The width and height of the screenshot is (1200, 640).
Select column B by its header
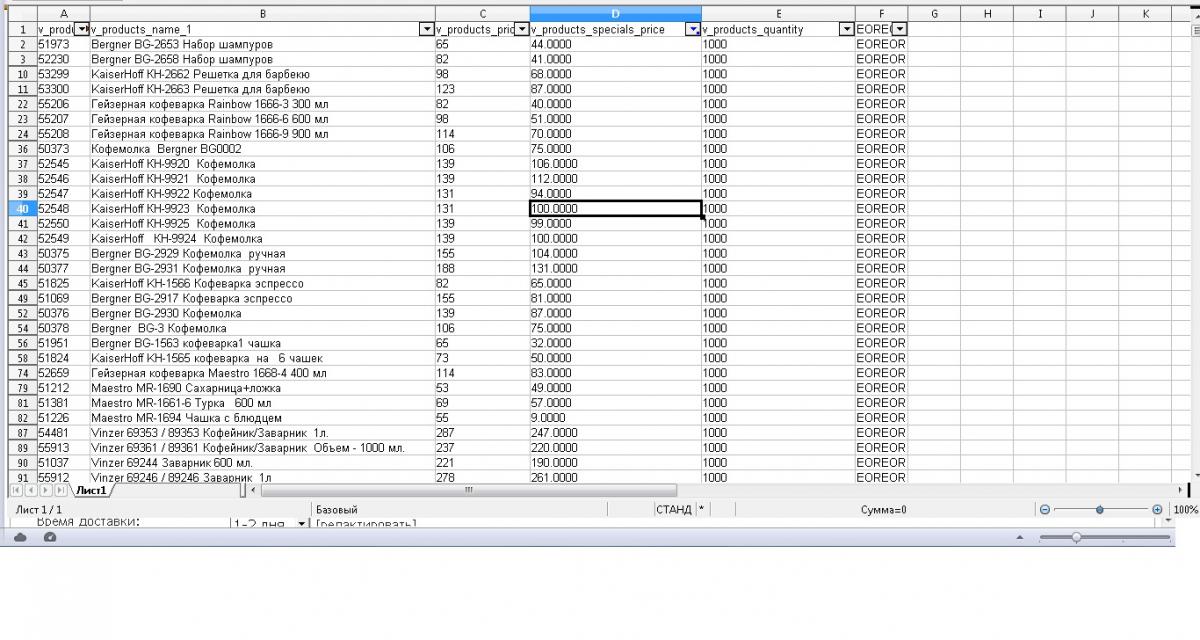click(x=262, y=14)
